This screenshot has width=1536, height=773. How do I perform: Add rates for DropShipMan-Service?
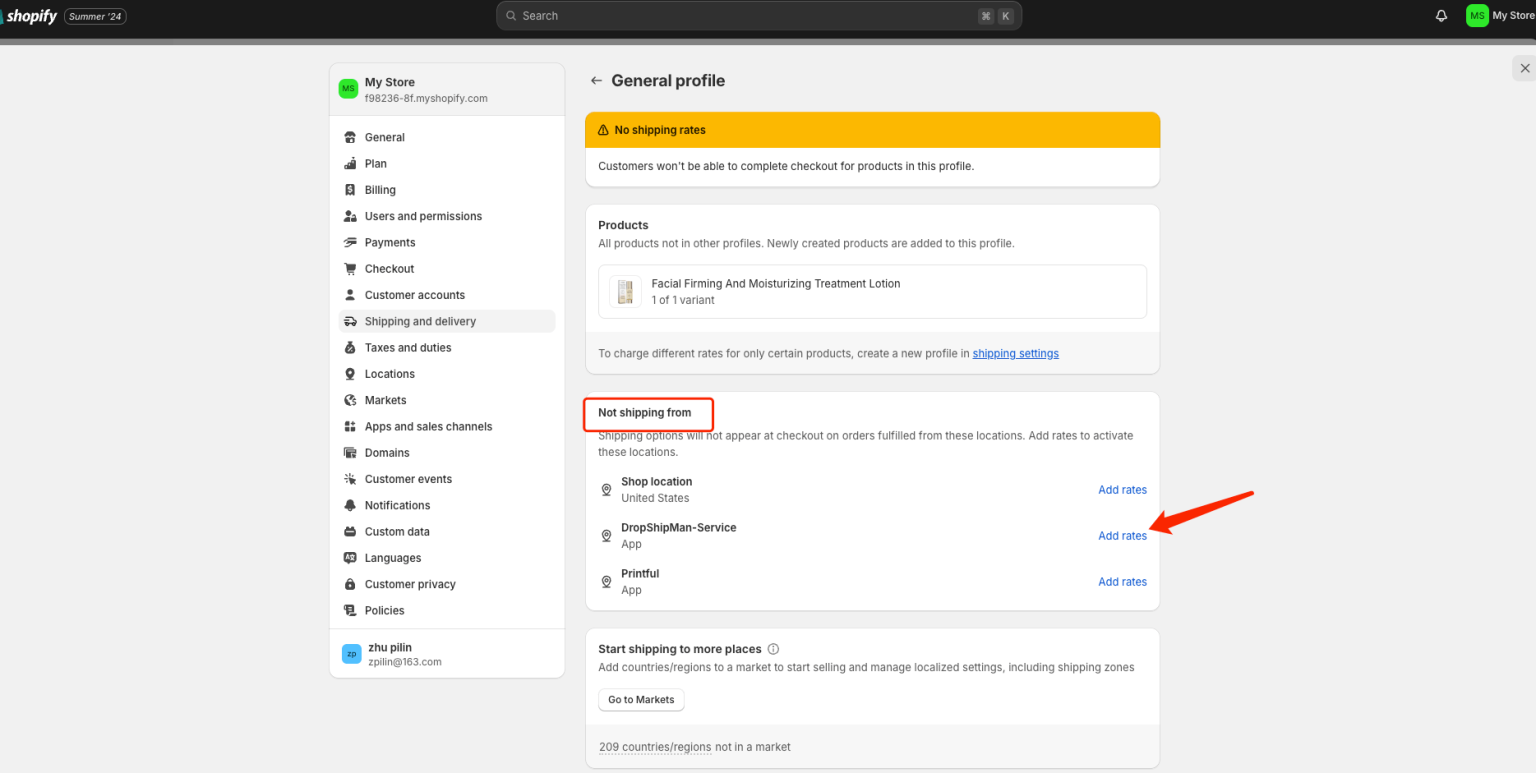1122,536
